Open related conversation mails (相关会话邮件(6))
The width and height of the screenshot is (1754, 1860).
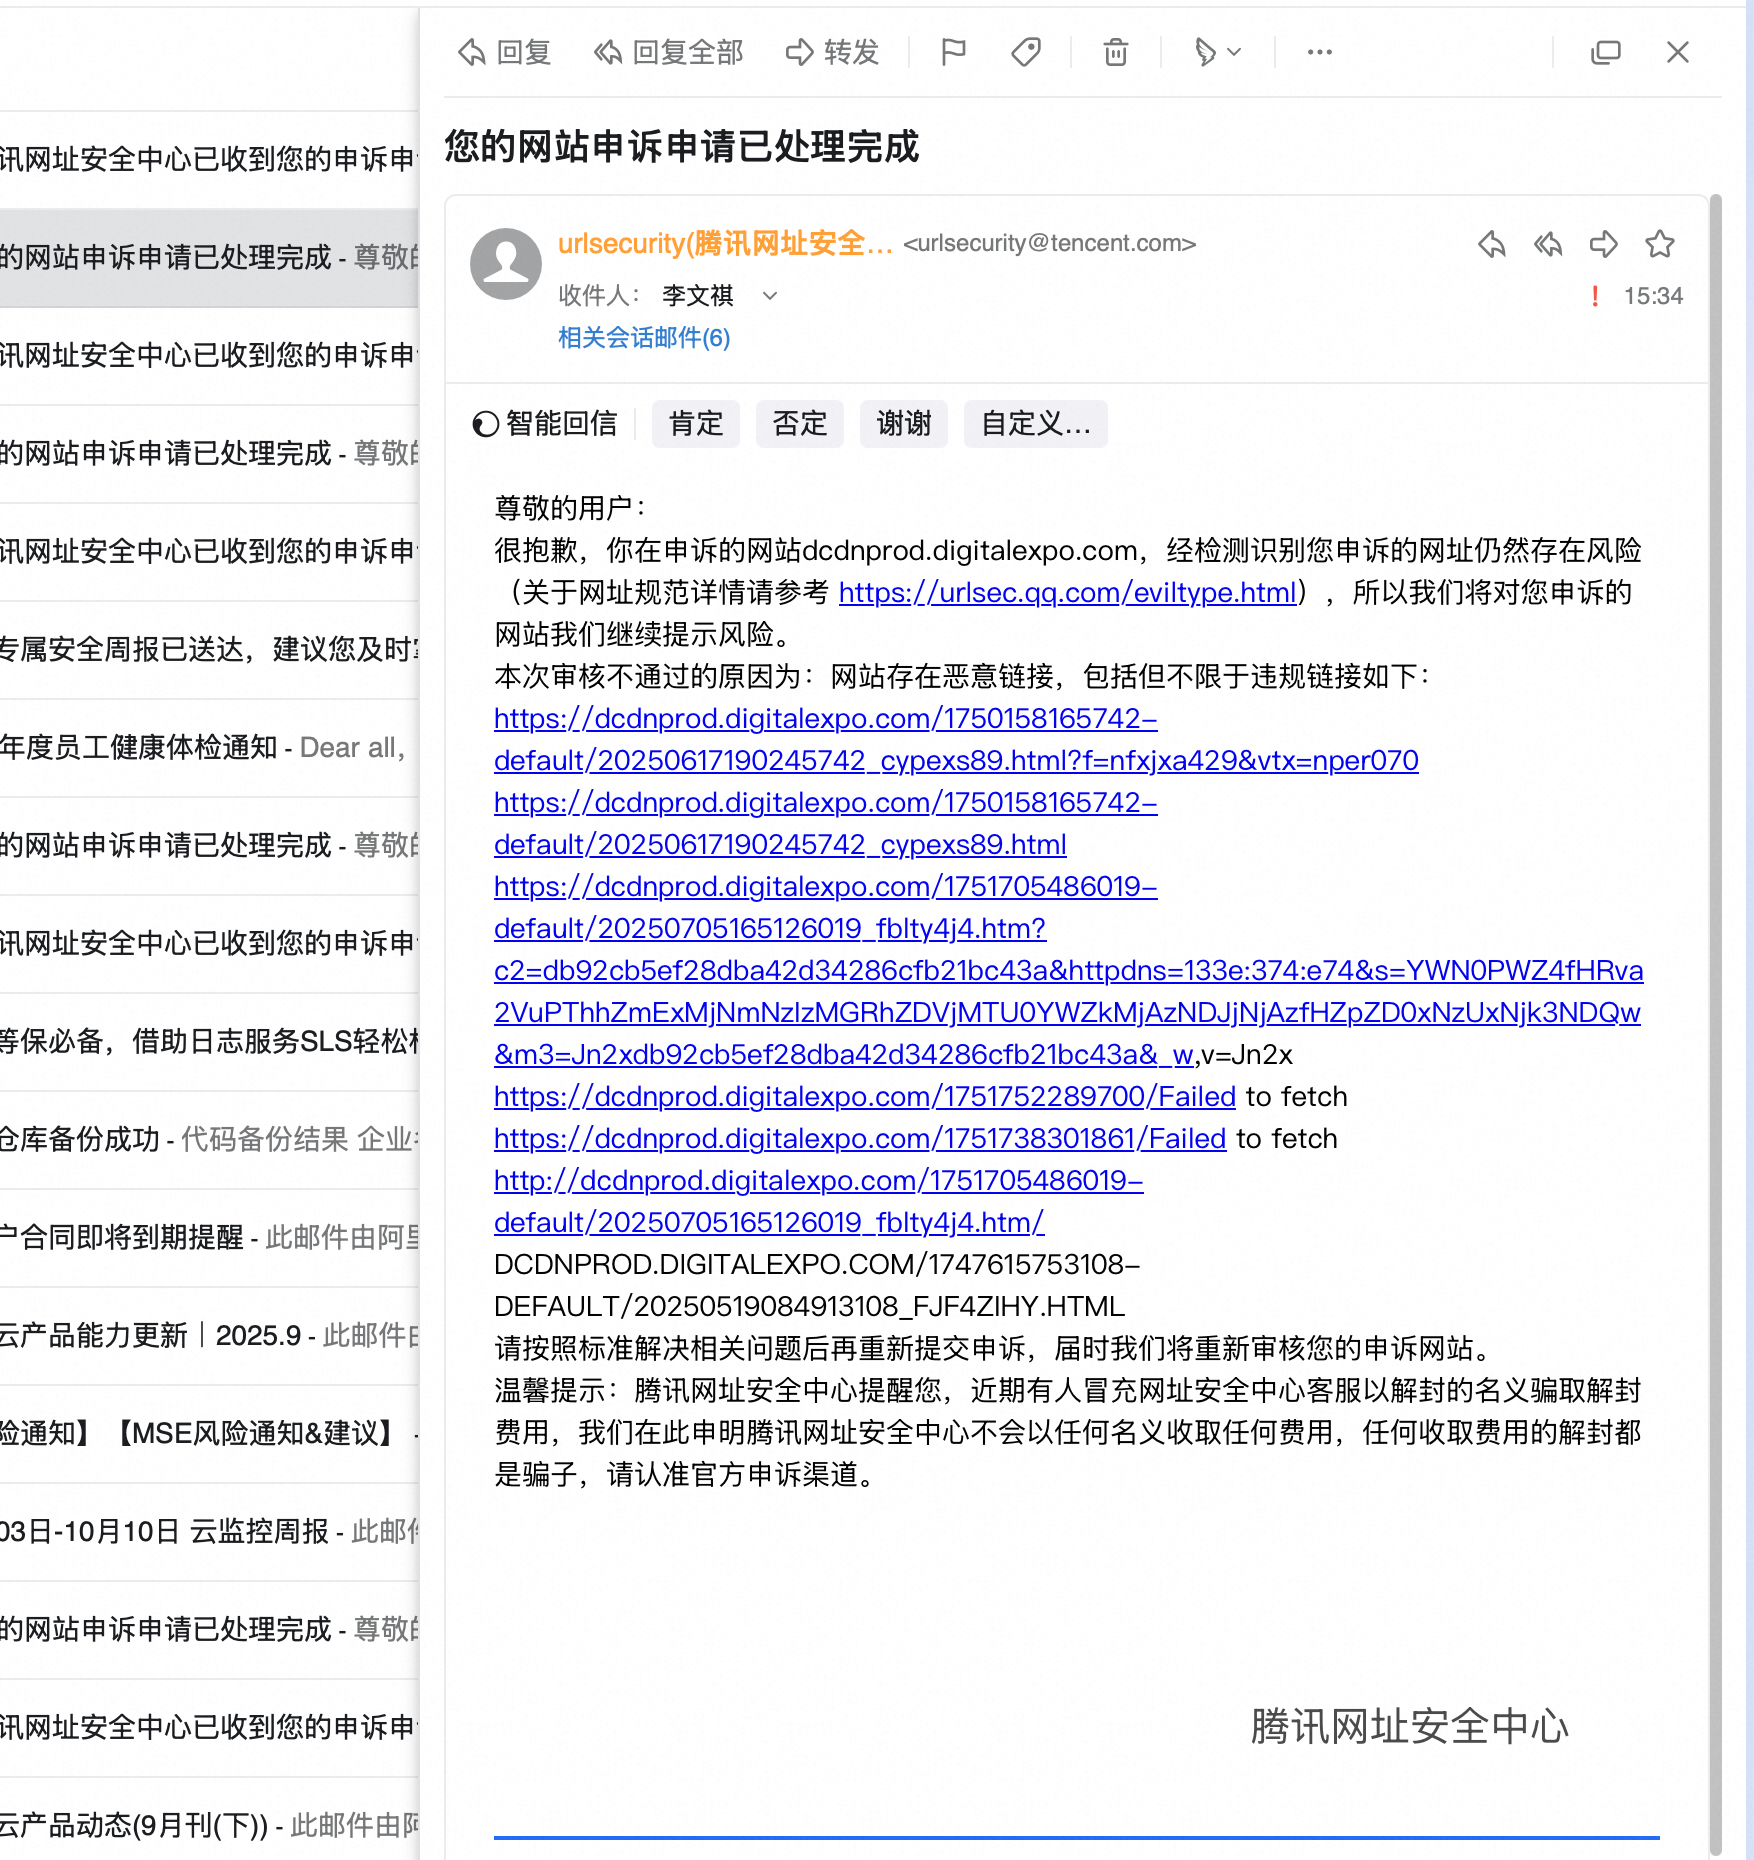(x=644, y=338)
